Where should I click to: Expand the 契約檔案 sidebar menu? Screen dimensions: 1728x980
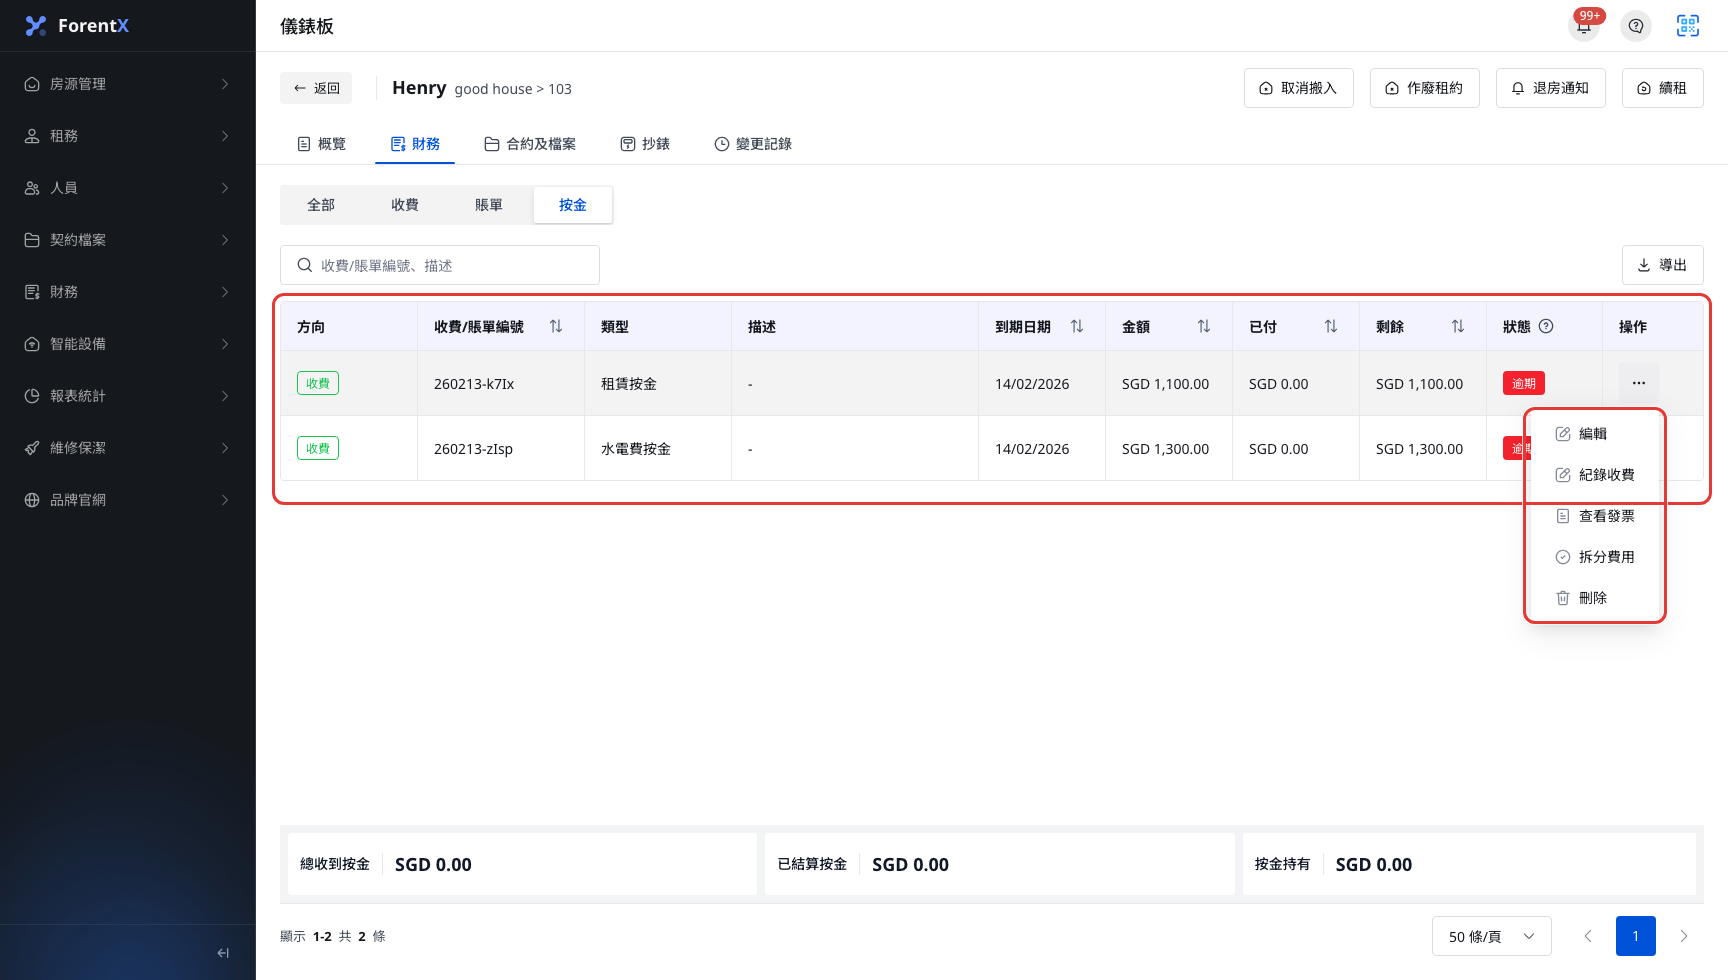coord(128,240)
